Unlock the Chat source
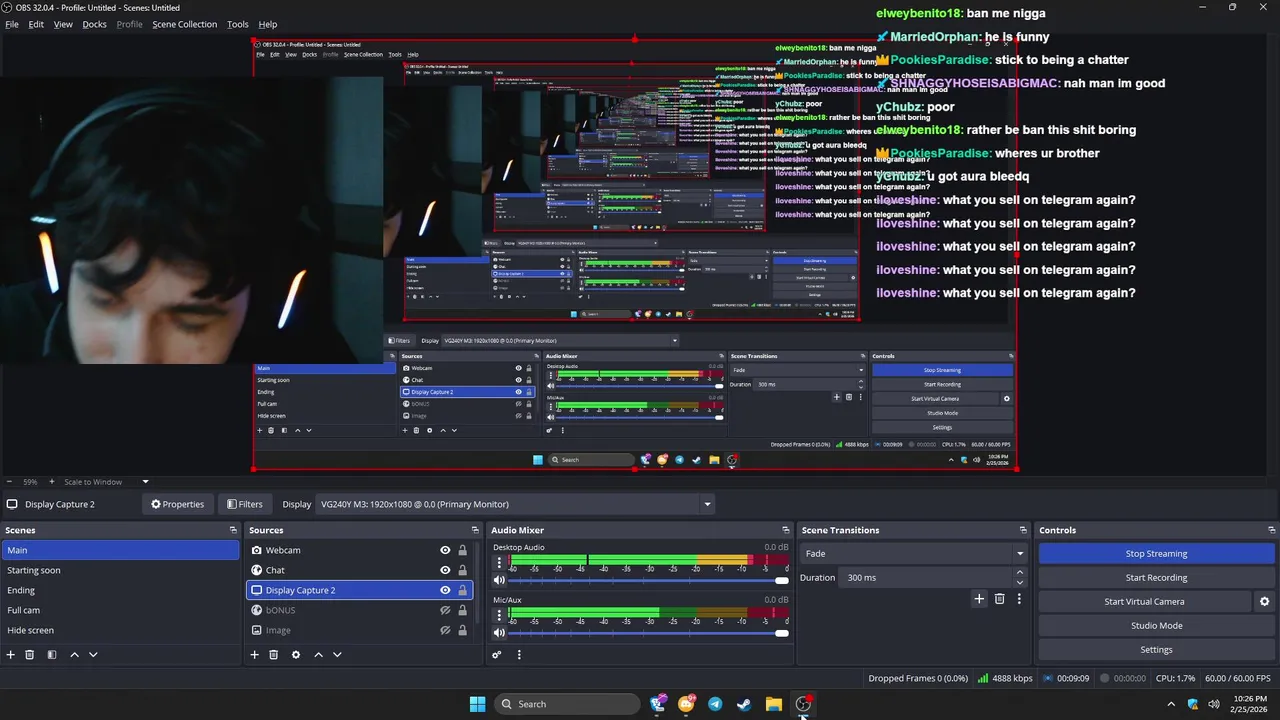Image resolution: width=1280 pixels, height=720 pixels. click(462, 570)
